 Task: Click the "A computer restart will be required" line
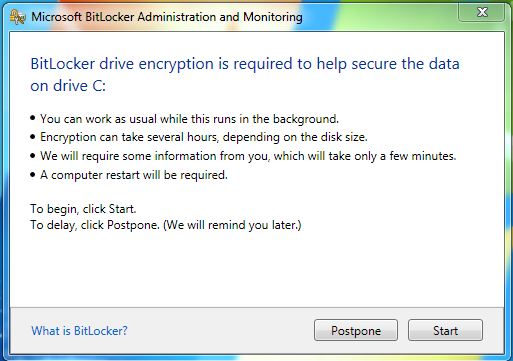point(134,175)
